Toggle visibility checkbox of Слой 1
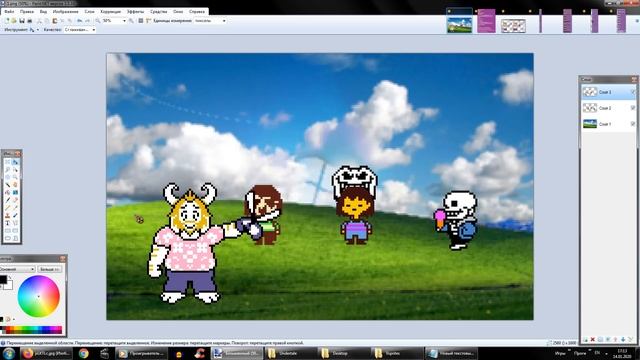Viewport: 640px width, 360px height. tap(633, 124)
